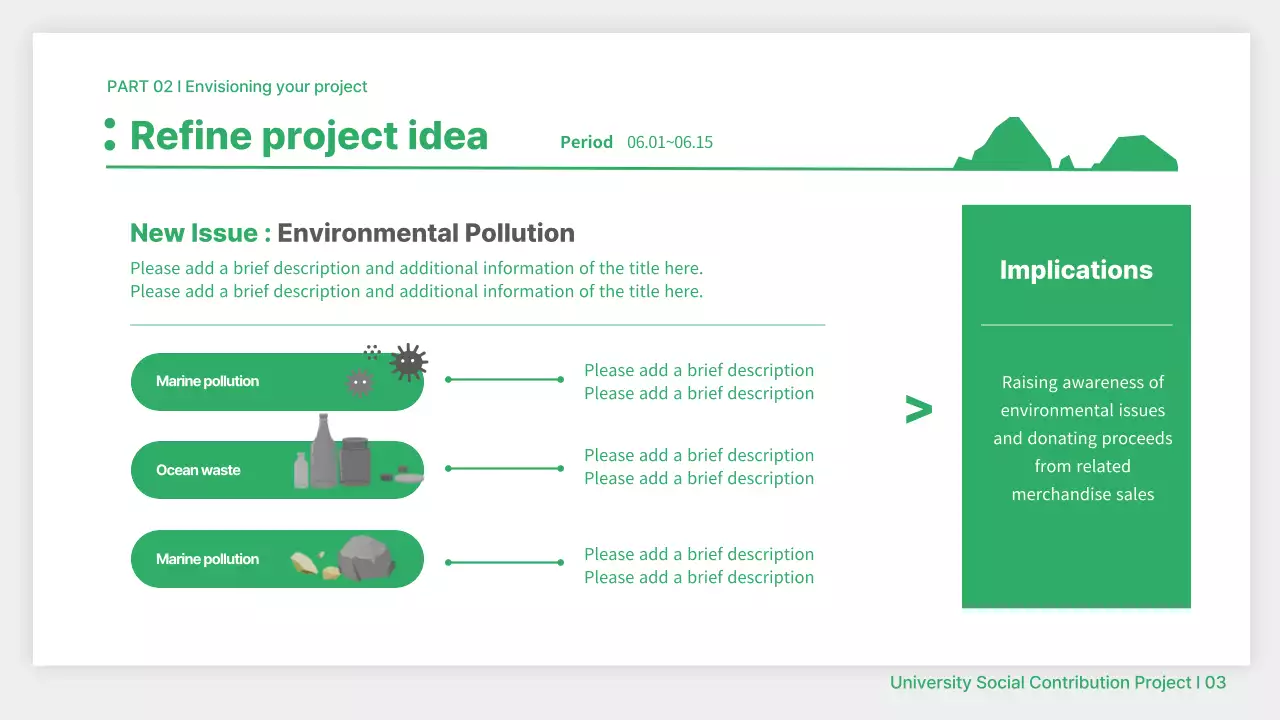The image size is (1280, 720).
Task: Expand the underline below the Implications title
Action: coord(1076,322)
